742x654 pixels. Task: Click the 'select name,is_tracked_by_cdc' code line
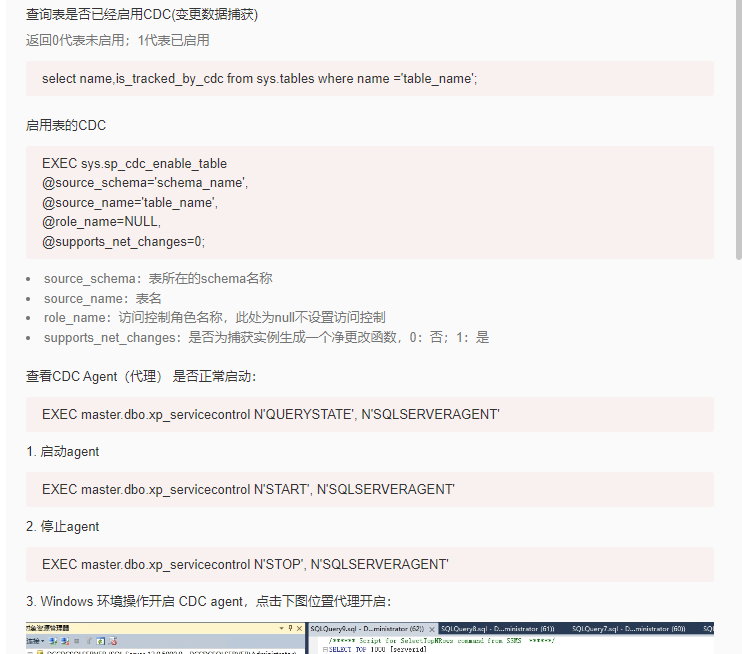point(259,79)
